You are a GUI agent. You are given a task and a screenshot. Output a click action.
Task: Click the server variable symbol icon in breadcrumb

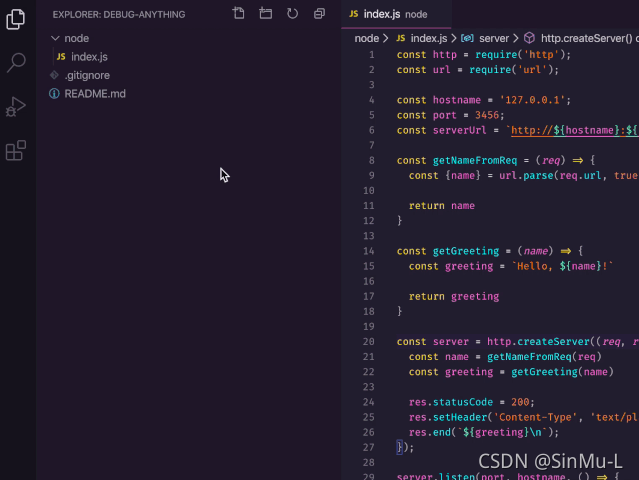pyautogui.click(x=467, y=38)
